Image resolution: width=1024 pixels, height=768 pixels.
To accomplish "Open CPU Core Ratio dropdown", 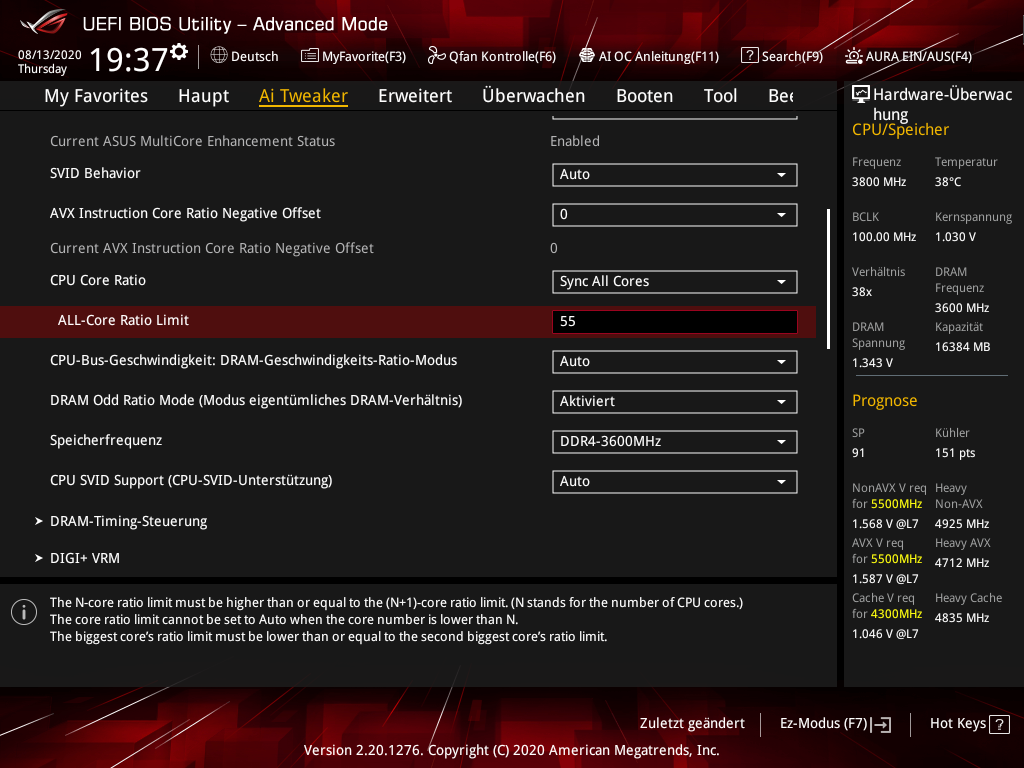I will (x=675, y=281).
